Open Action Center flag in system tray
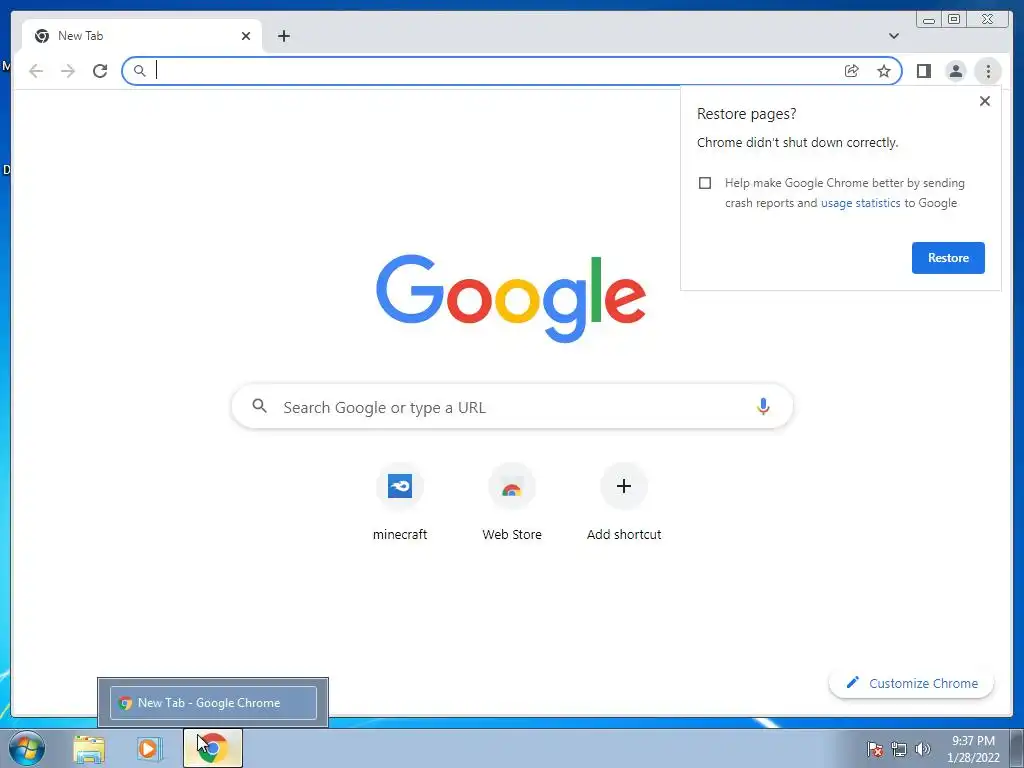 click(x=875, y=749)
